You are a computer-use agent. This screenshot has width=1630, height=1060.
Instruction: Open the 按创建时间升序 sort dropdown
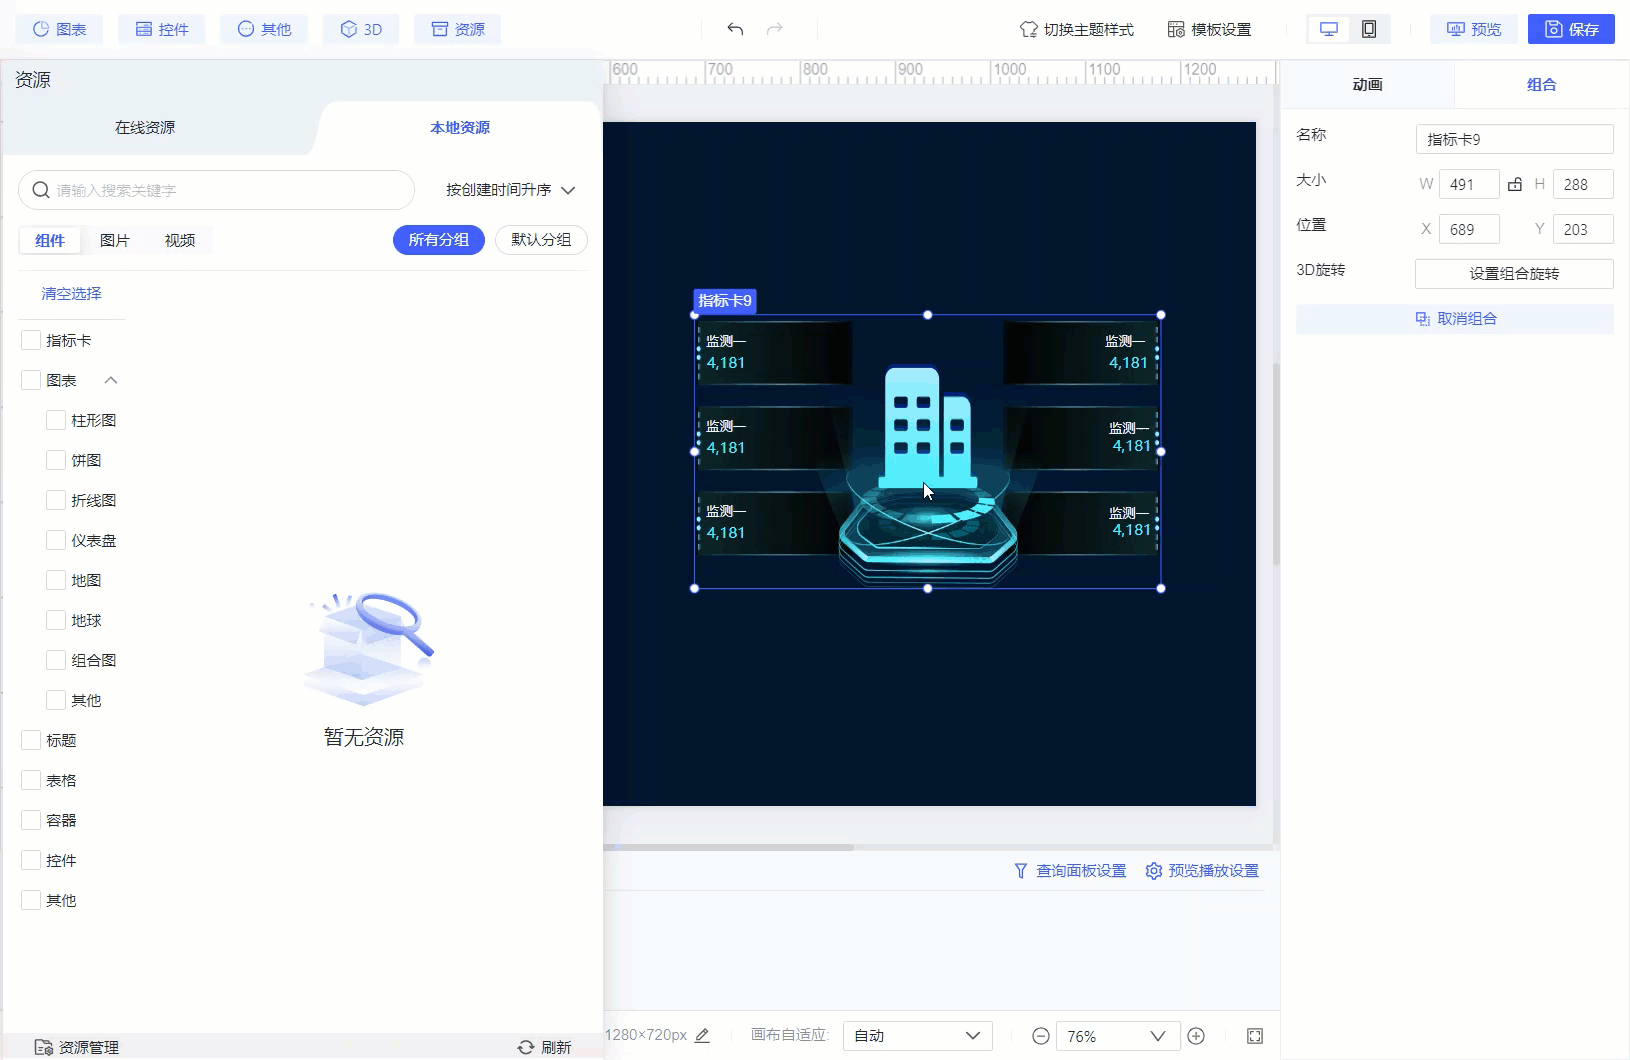point(510,190)
